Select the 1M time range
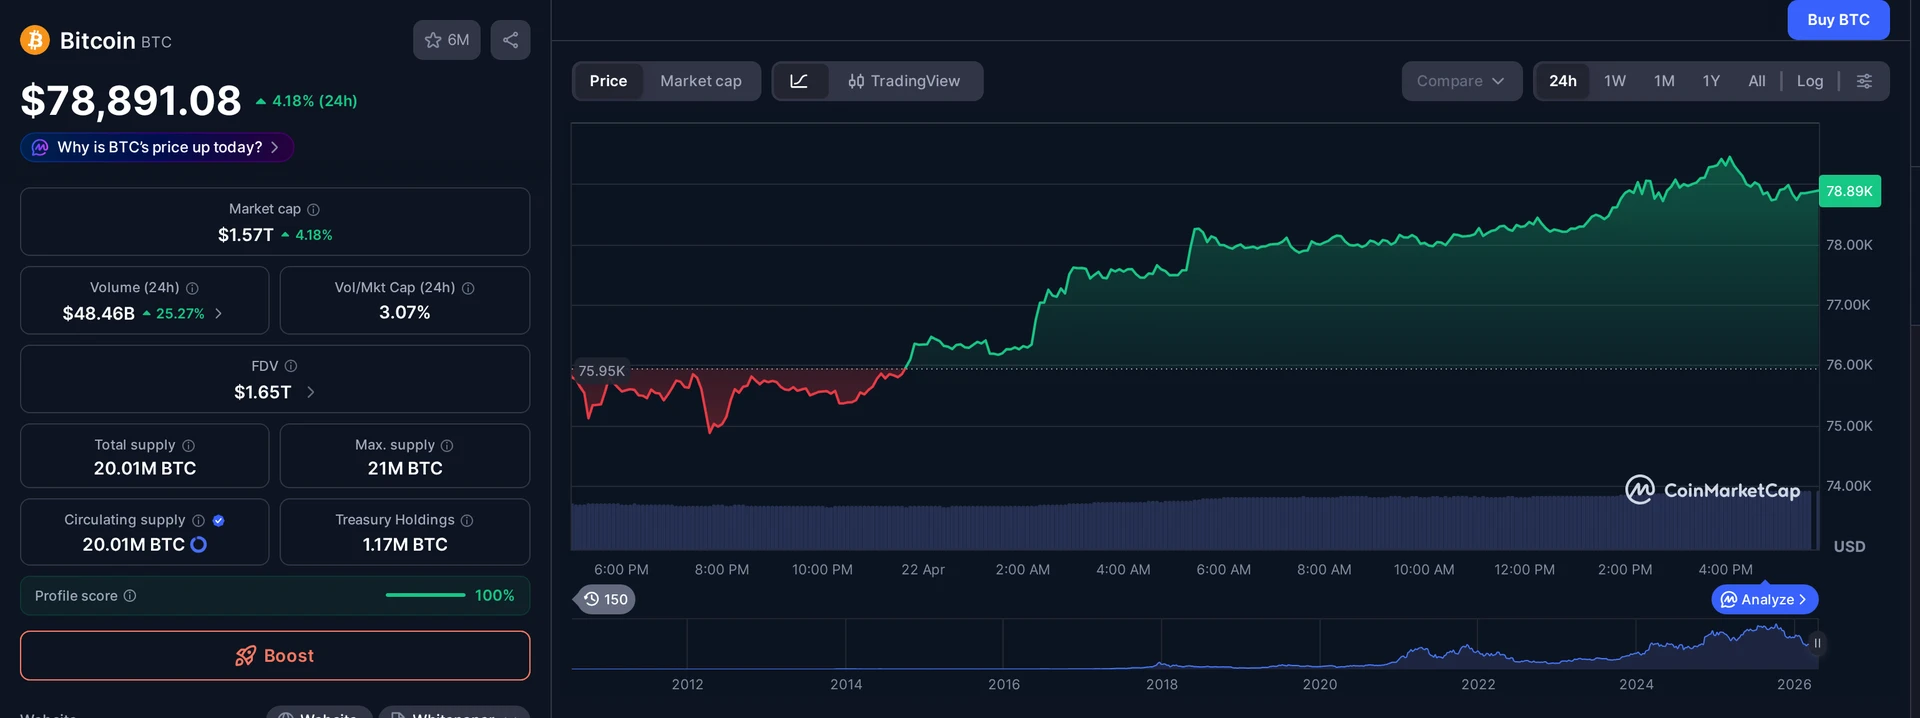 pyautogui.click(x=1664, y=81)
